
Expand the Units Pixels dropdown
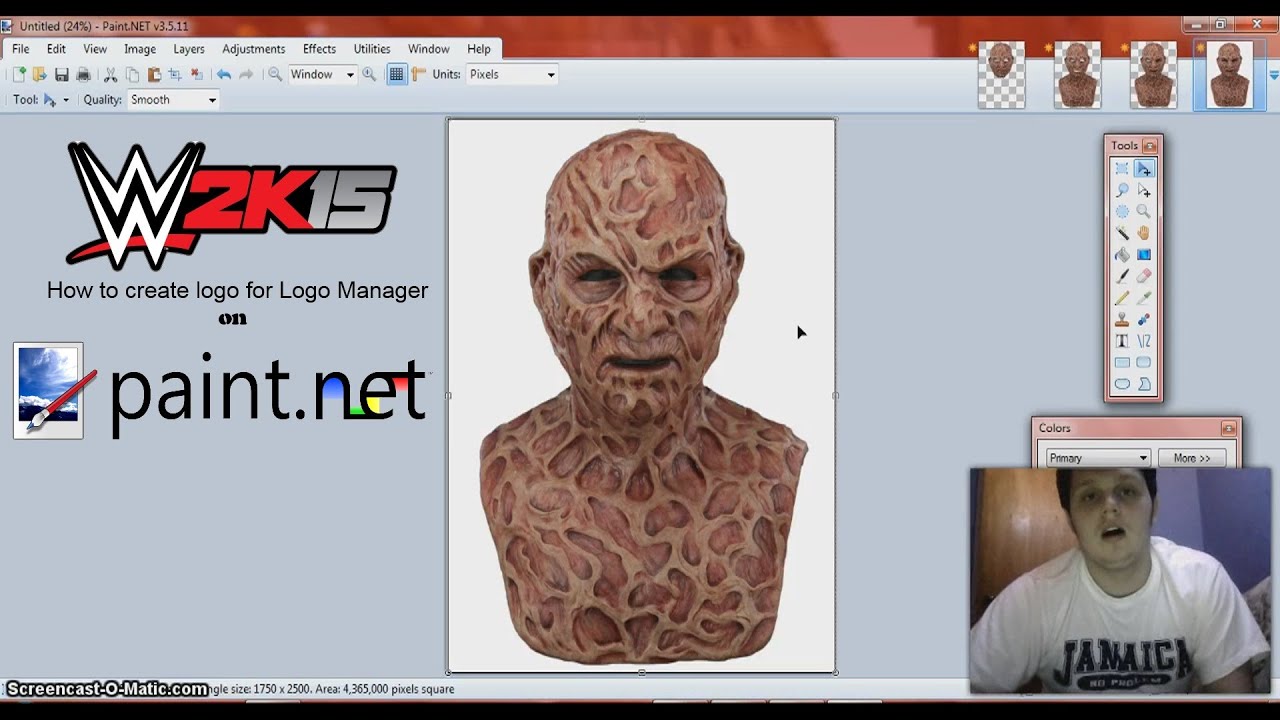(550, 75)
